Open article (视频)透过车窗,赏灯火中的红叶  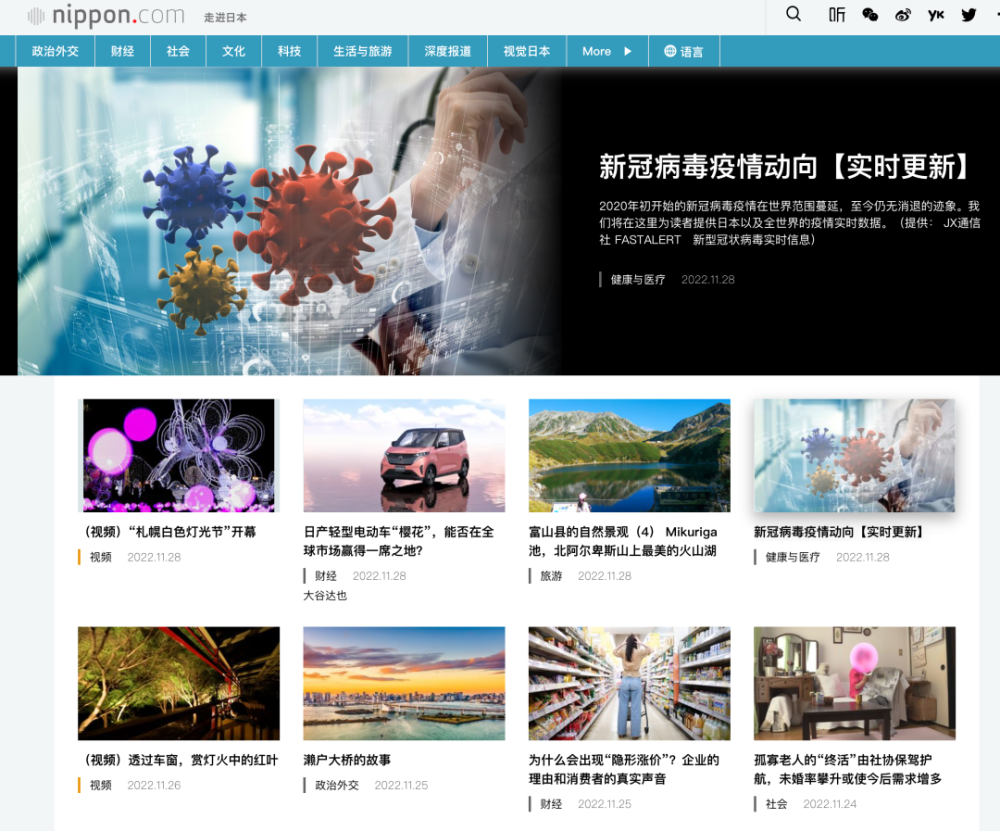click(x=180, y=760)
